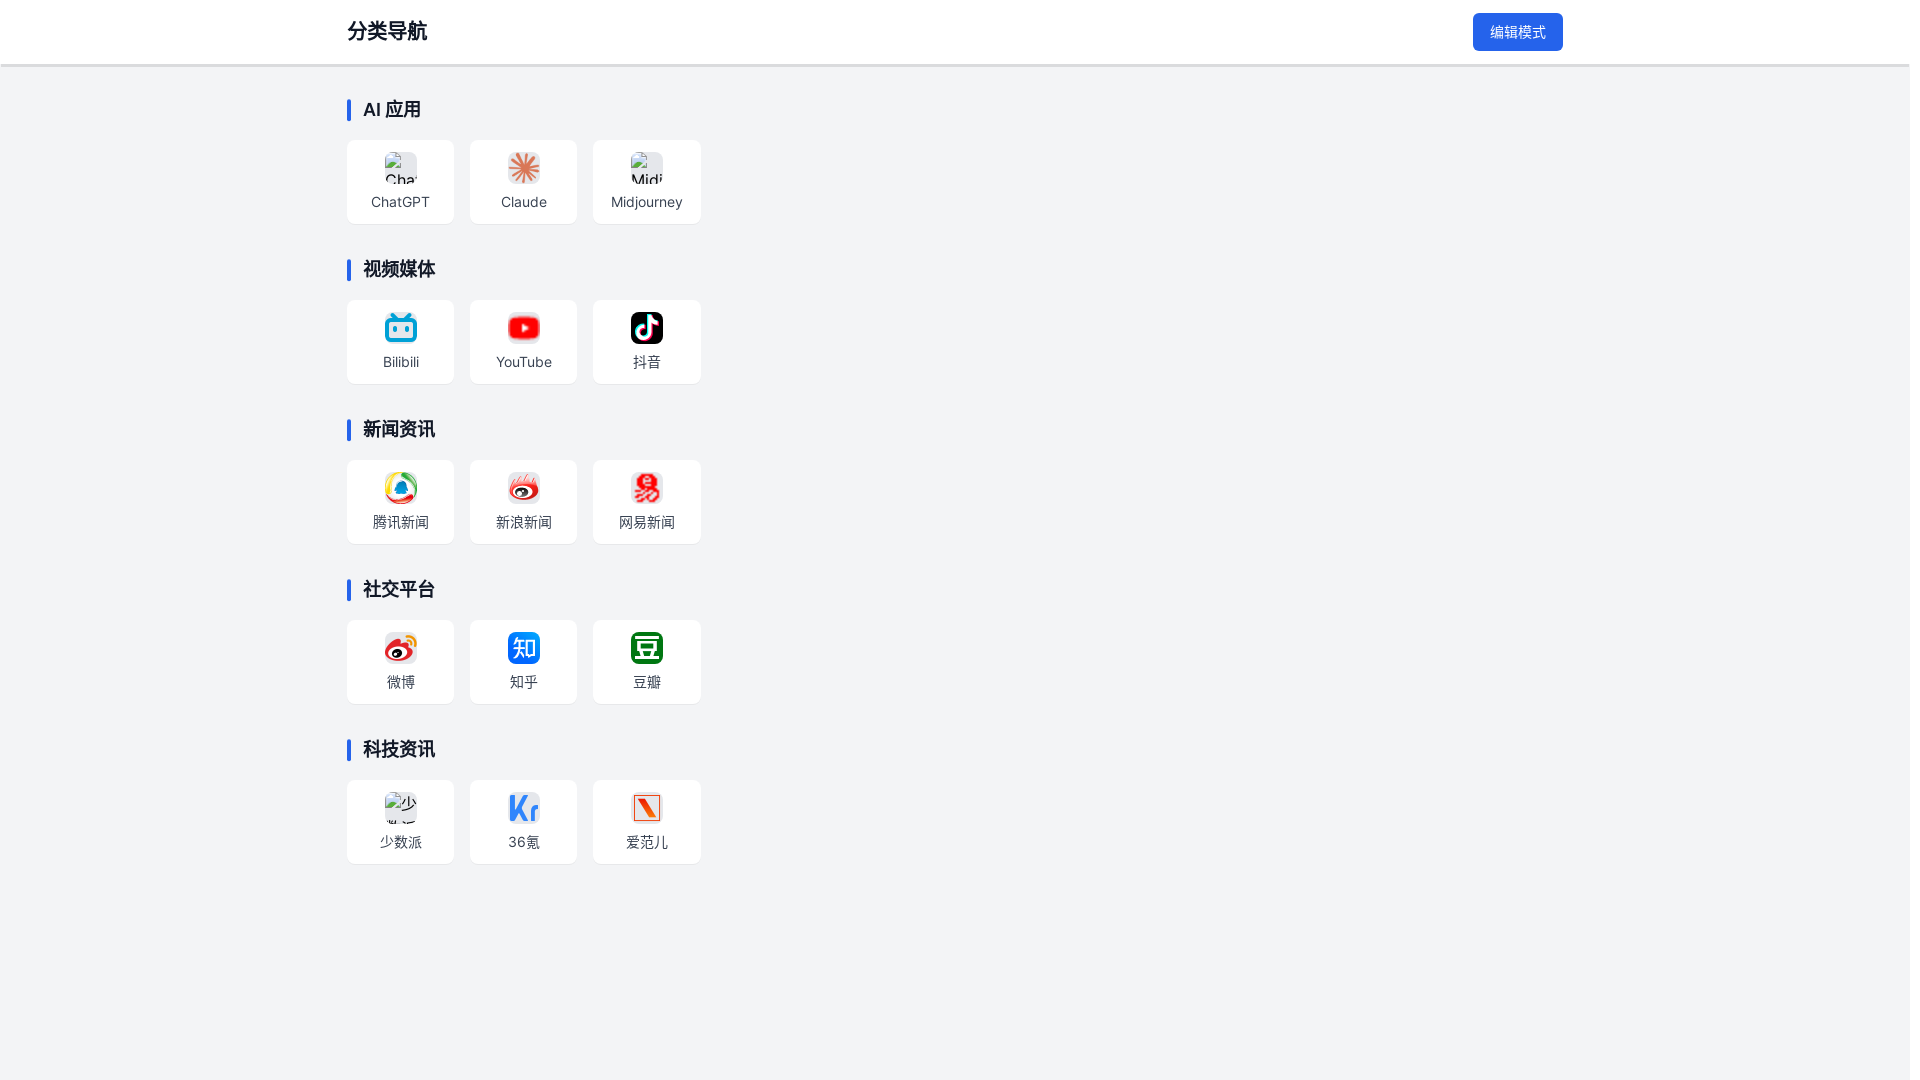Open the 抖音 note icon

[x=646, y=328]
